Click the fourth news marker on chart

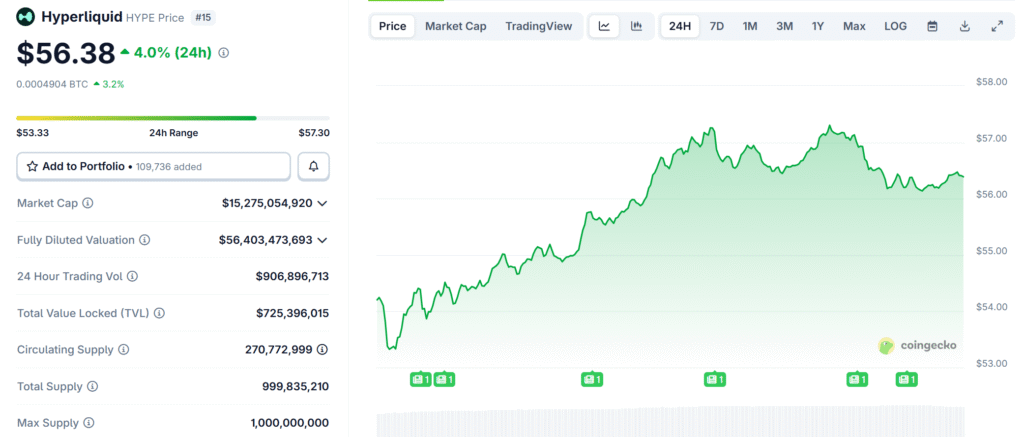(x=714, y=379)
